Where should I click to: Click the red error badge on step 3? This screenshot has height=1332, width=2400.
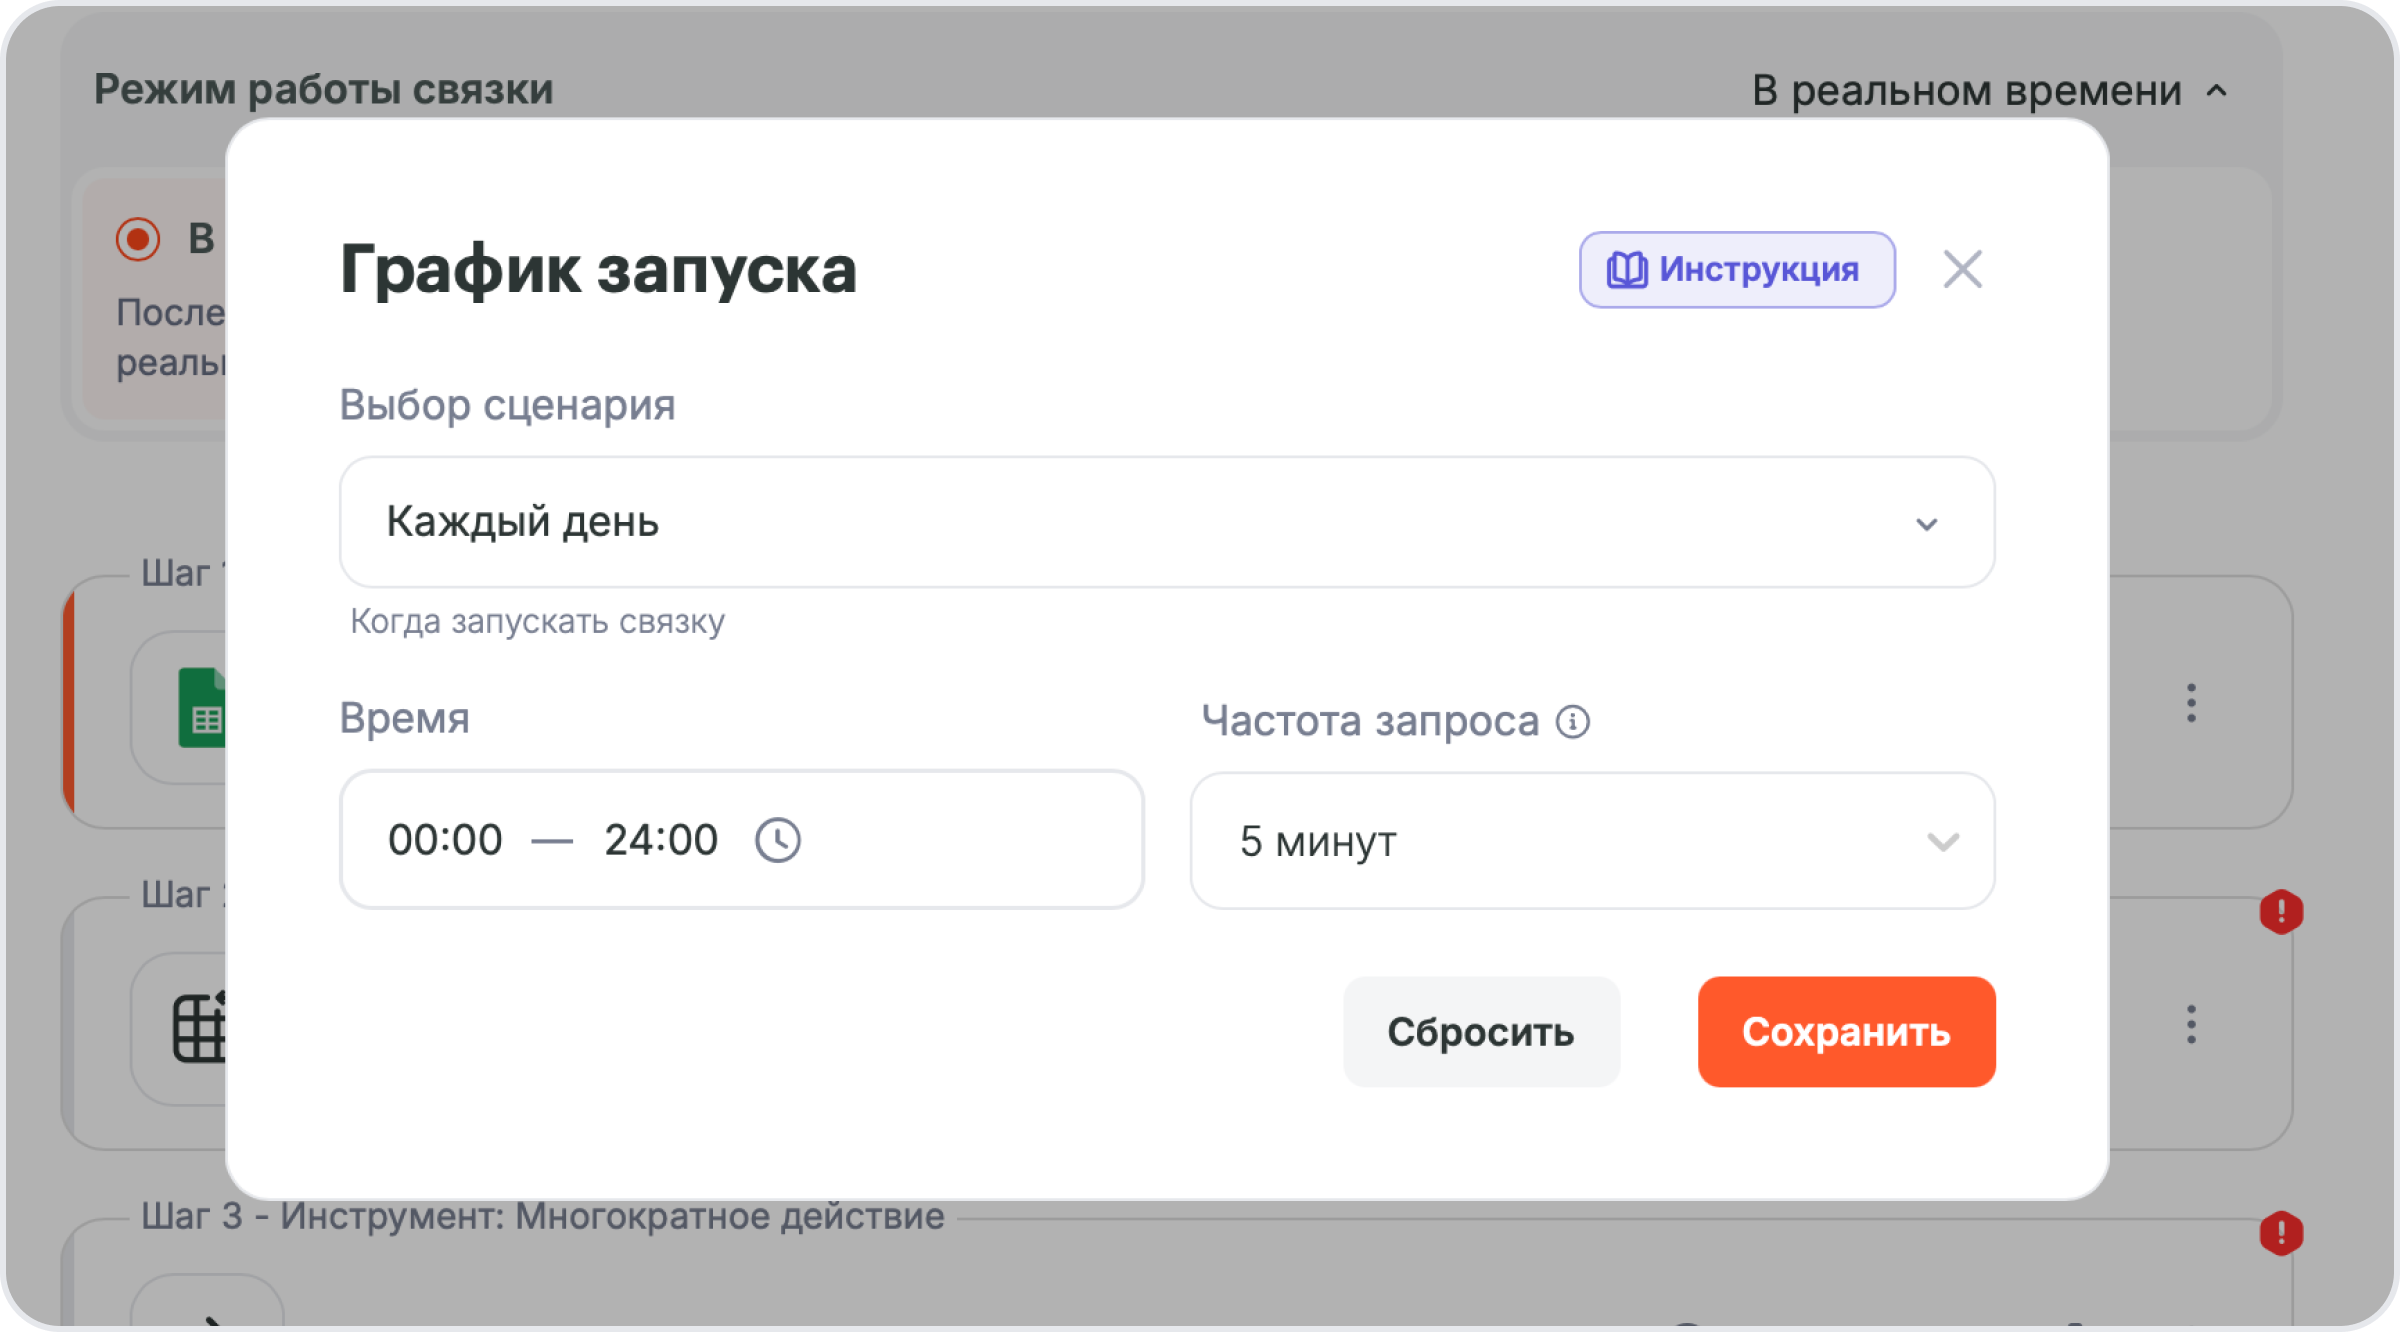2281,1233
